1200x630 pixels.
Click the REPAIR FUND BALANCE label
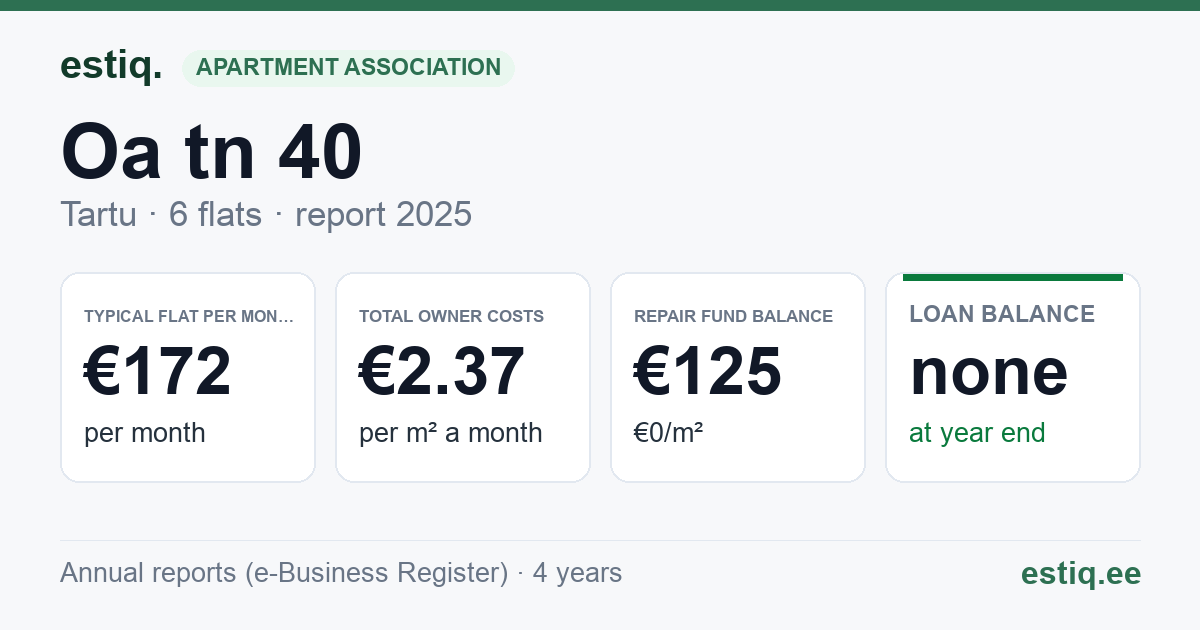(733, 316)
